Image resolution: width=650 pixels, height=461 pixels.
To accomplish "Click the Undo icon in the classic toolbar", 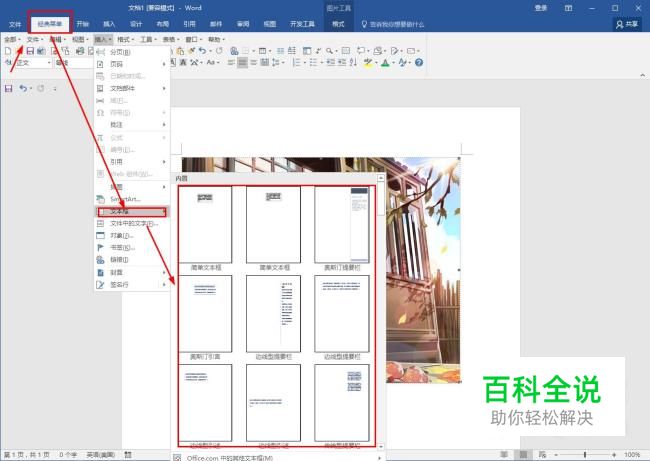I will (x=203, y=51).
